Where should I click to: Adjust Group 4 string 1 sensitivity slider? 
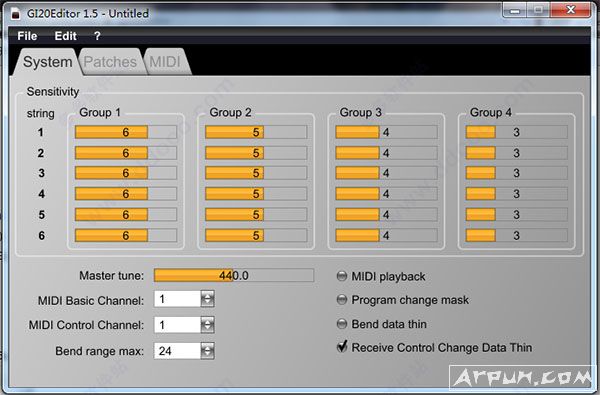pyautogui.click(x=517, y=132)
